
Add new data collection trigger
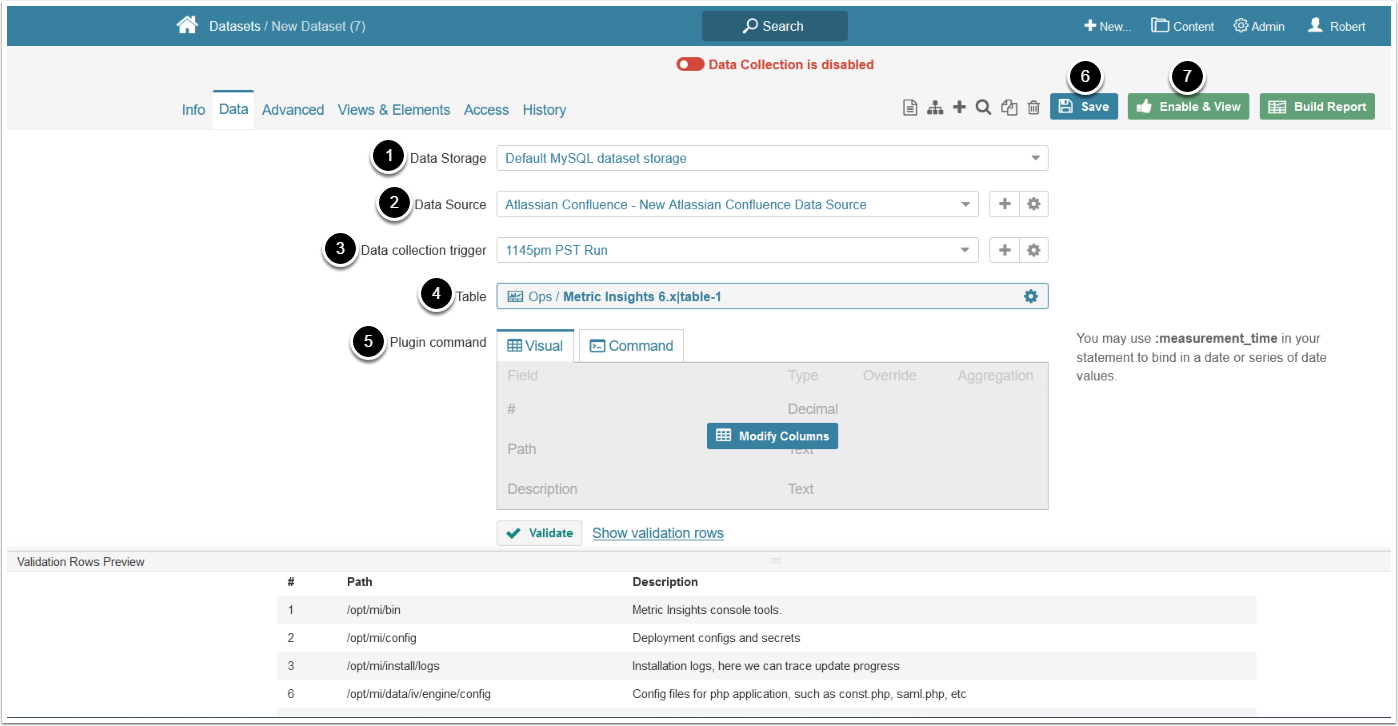1005,250
